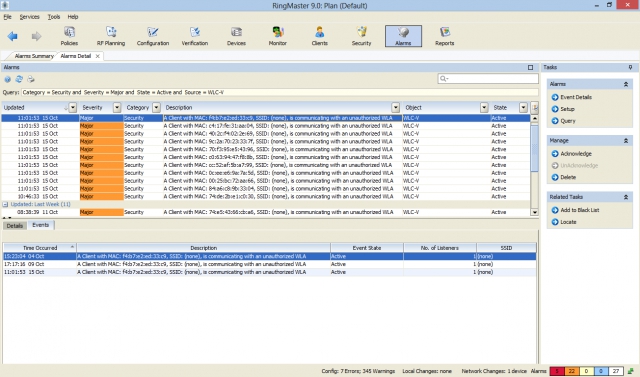Collapse the 'Updated: Last Week (11)' group
The width and height of the screenshot is (640, 377).
(5, 204)
